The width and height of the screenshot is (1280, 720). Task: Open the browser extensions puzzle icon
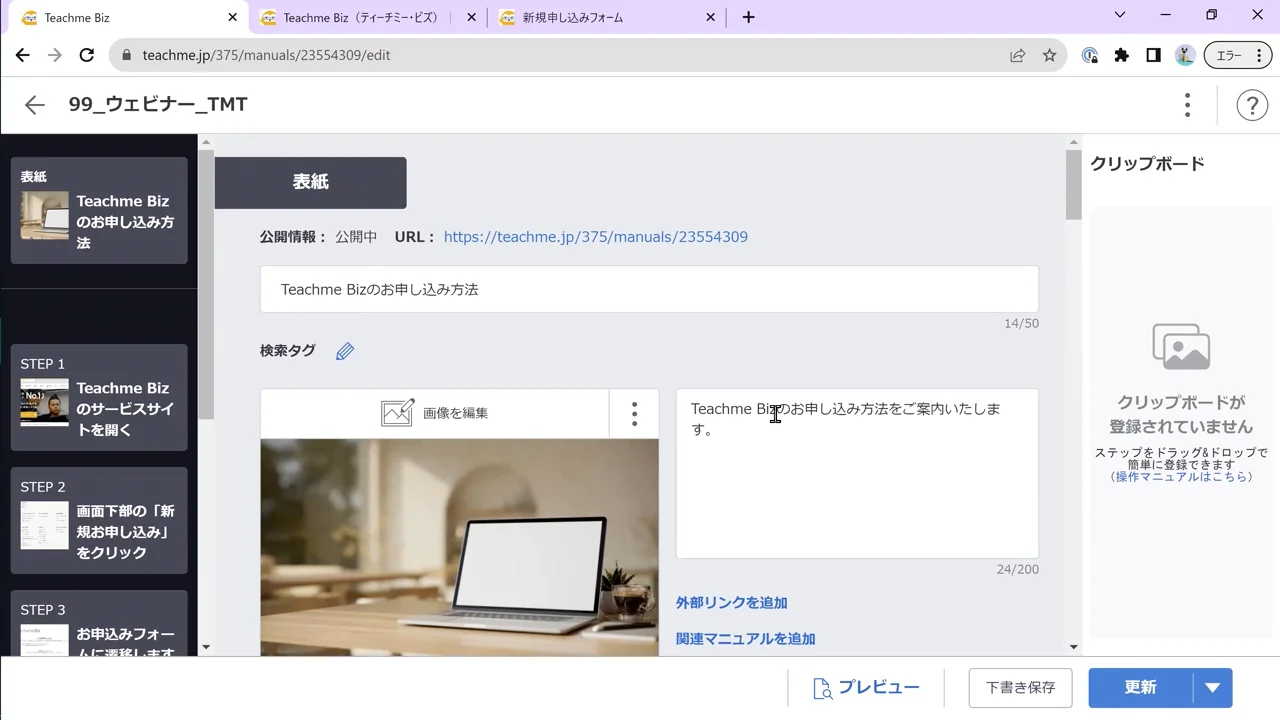pos(1122,56)
